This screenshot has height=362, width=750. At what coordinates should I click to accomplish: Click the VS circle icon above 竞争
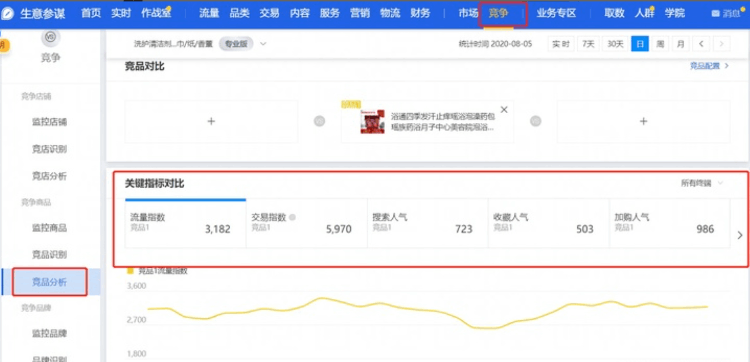(x=51, y=37)
